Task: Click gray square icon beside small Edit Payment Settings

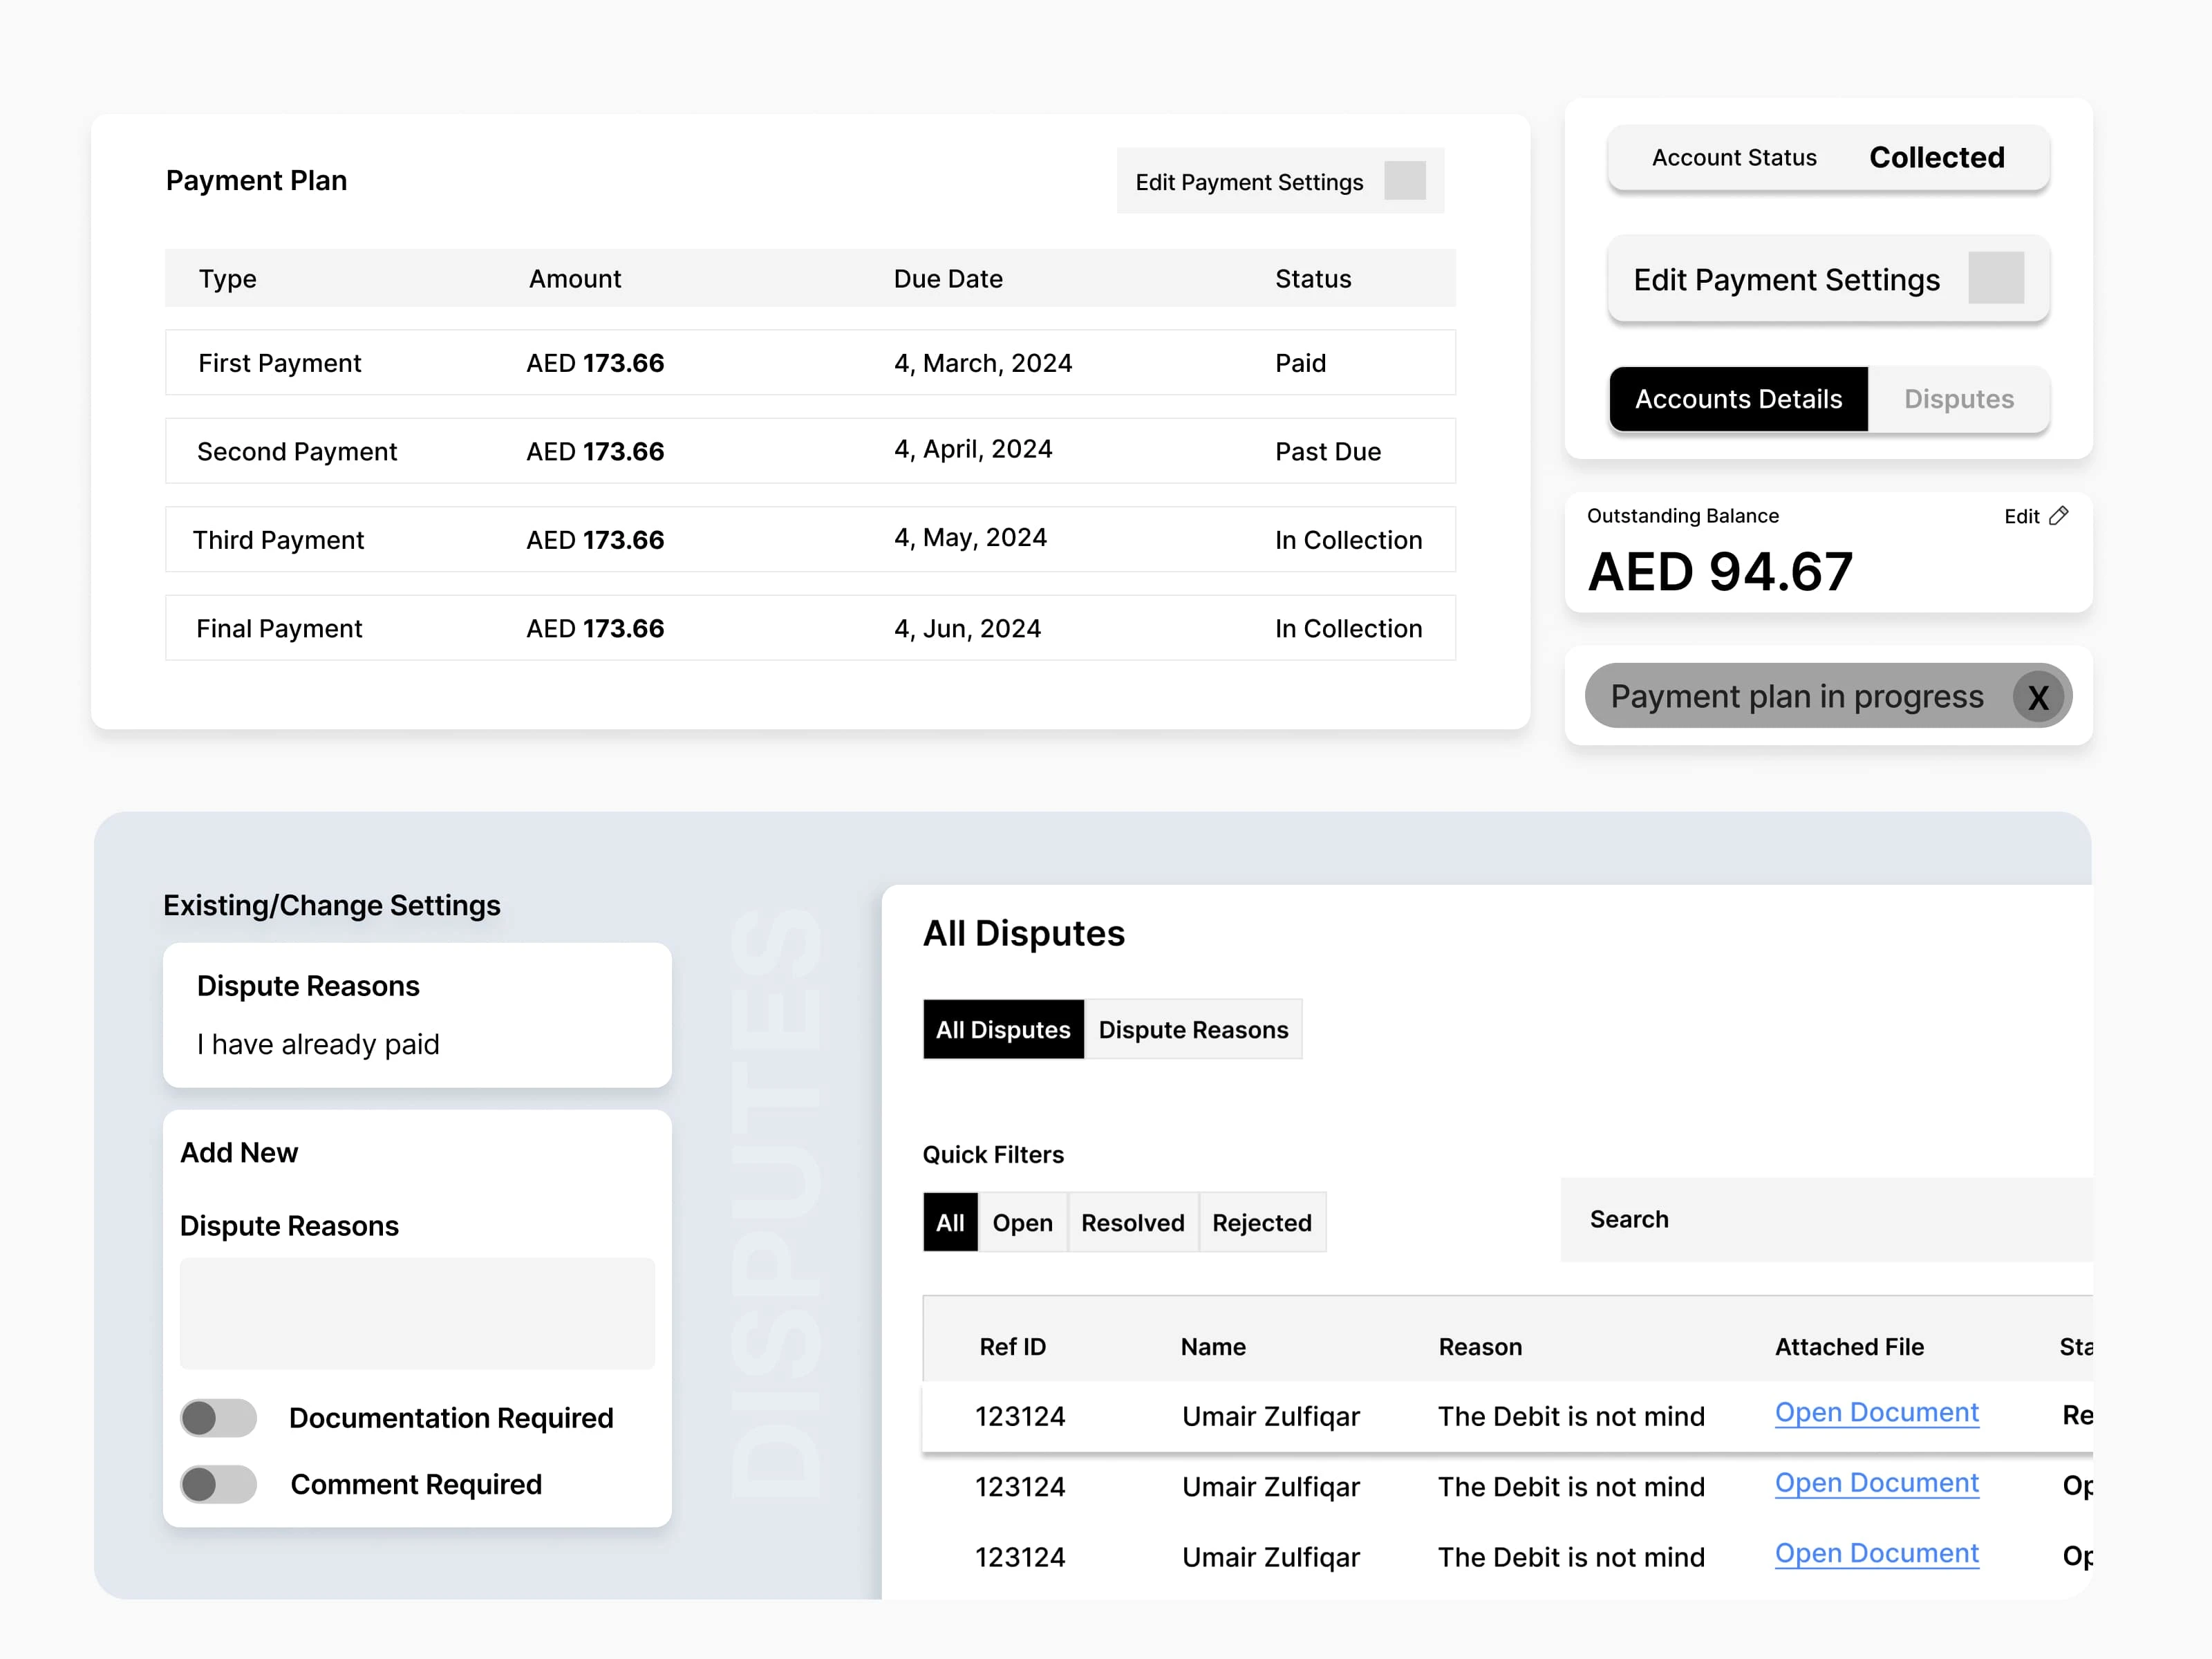Action: 1404,181
